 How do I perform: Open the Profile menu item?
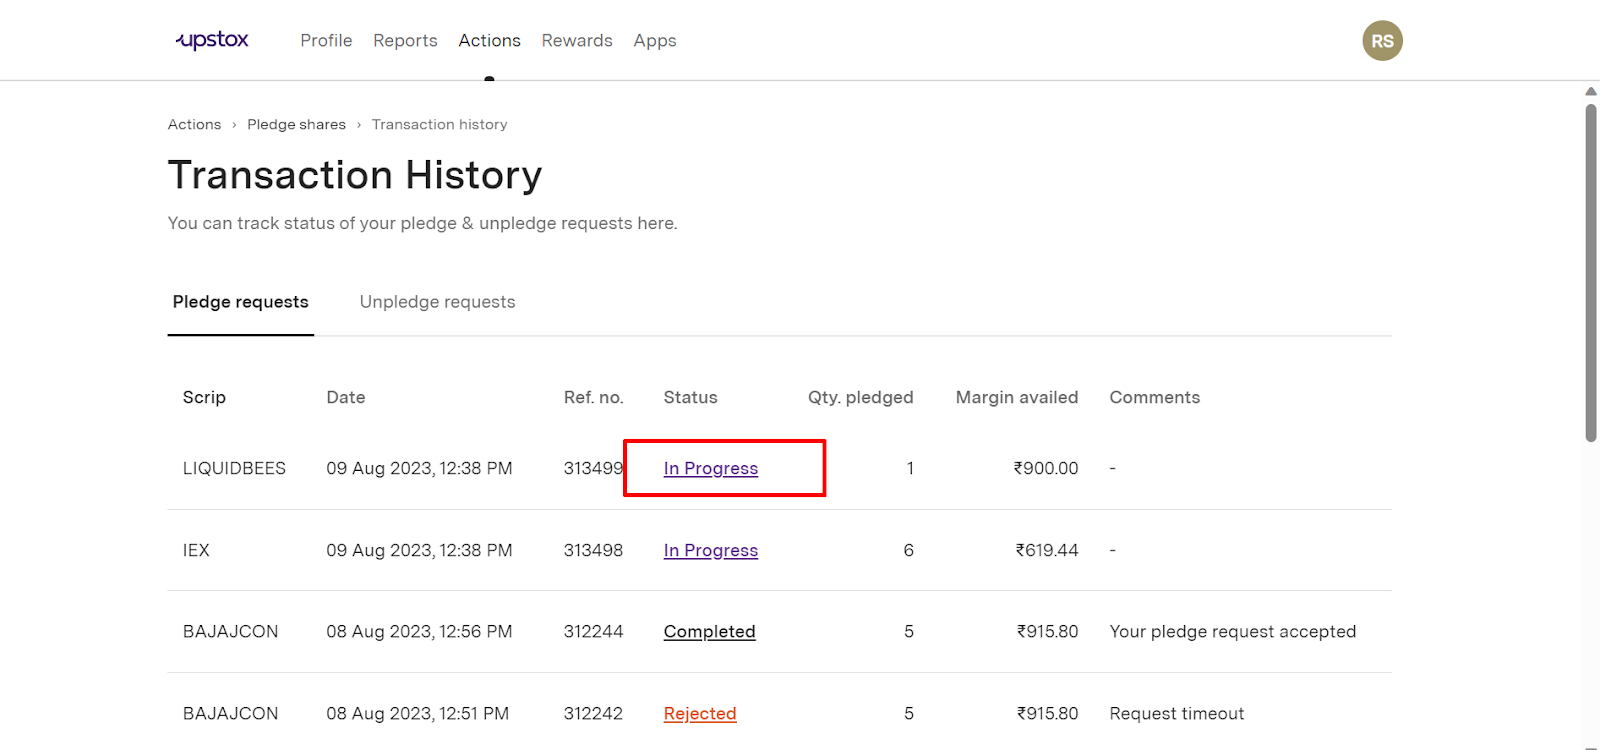coord(326,40)
